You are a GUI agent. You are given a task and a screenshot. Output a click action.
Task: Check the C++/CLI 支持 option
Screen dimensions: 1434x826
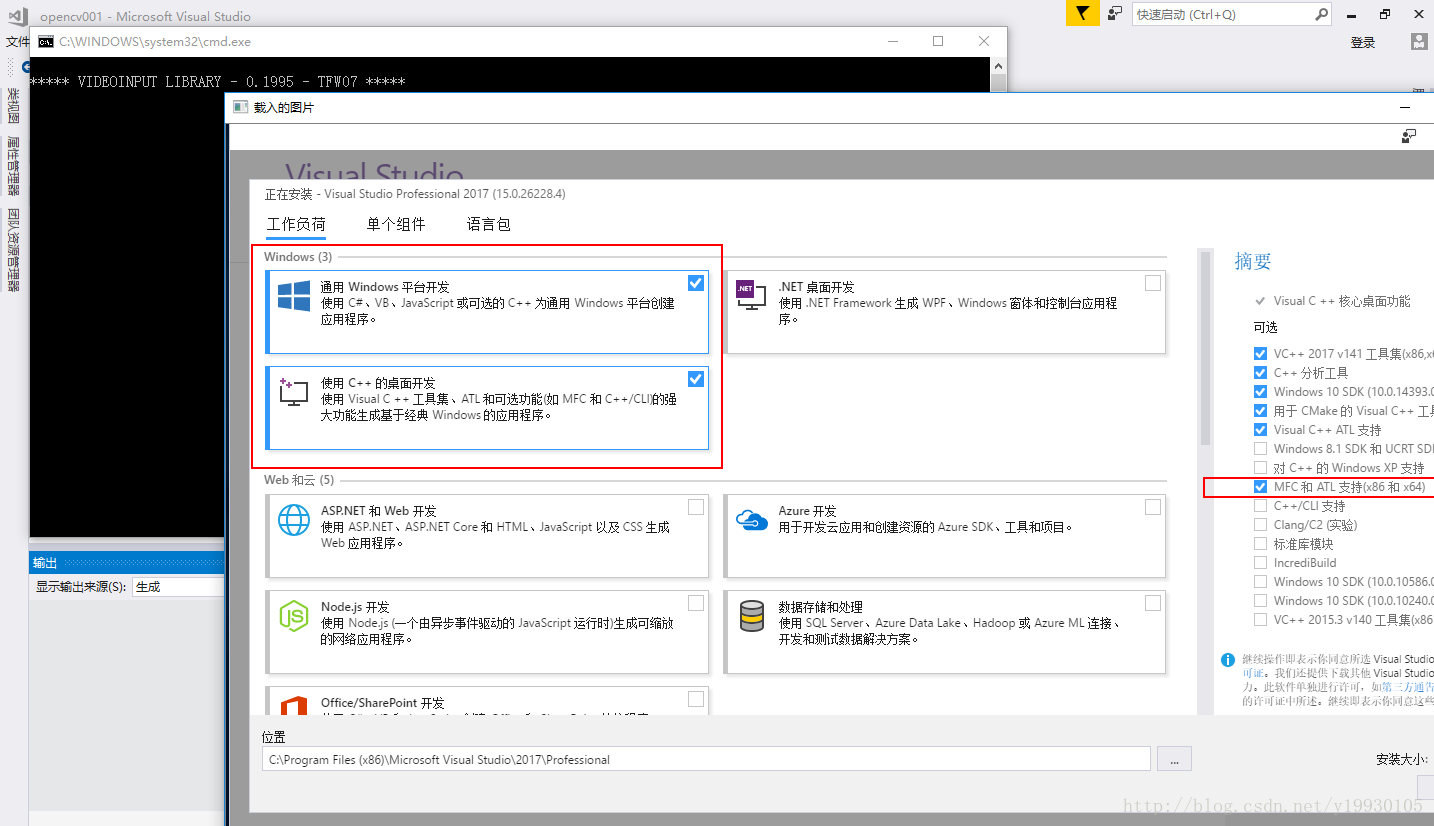tap(1260, 505)
